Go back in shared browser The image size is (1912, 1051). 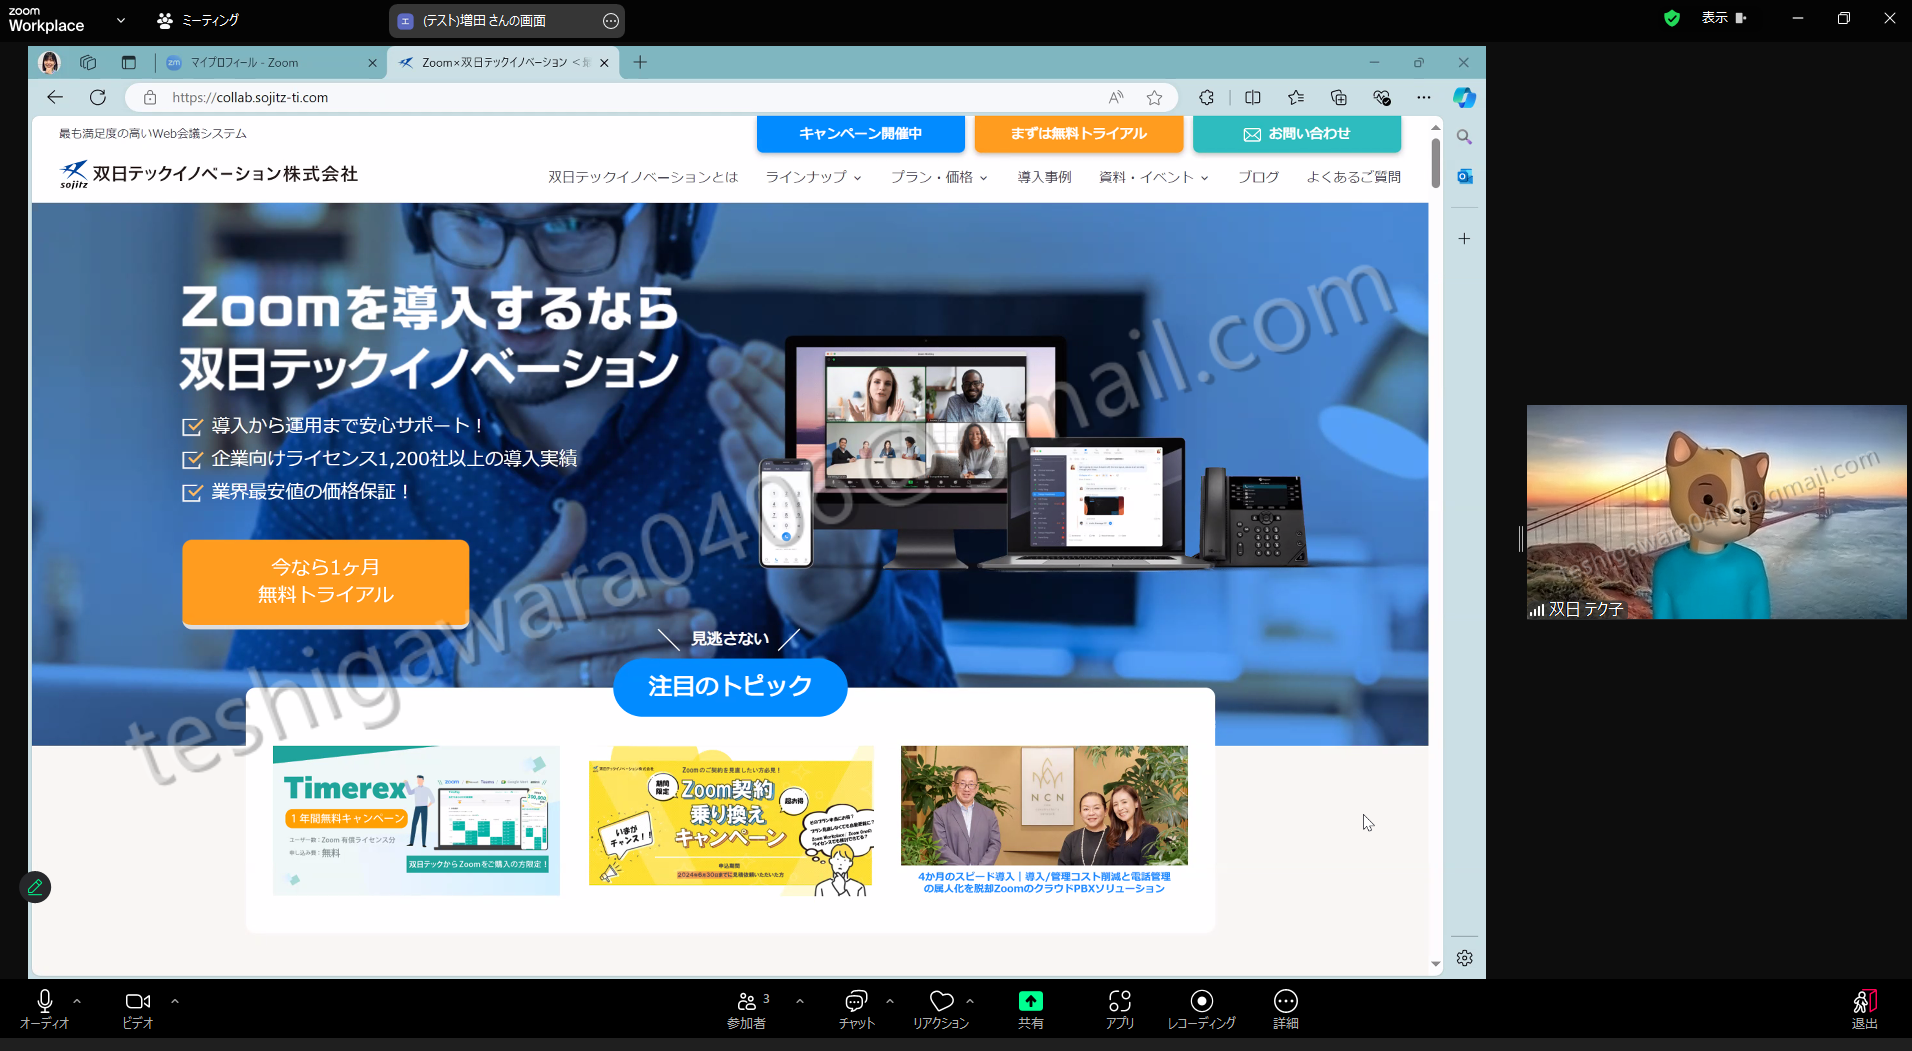point(55,97)
